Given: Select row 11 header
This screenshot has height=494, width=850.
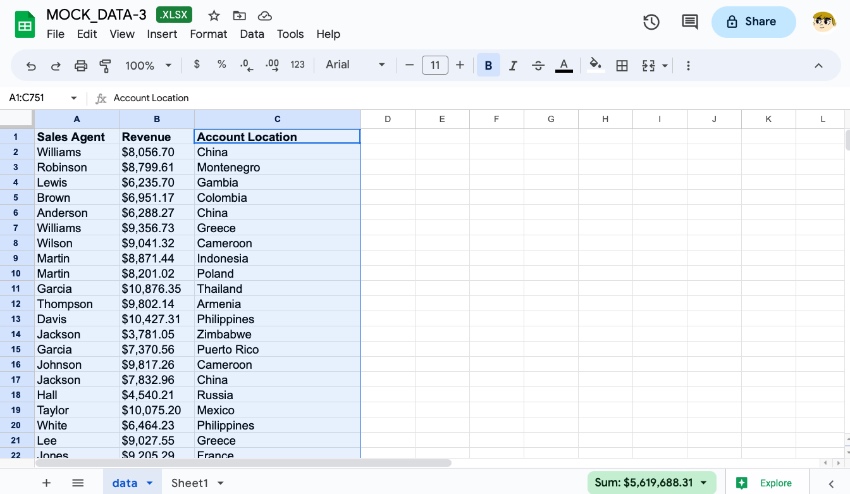Looking at the screenshot, I should pos(16,288).
